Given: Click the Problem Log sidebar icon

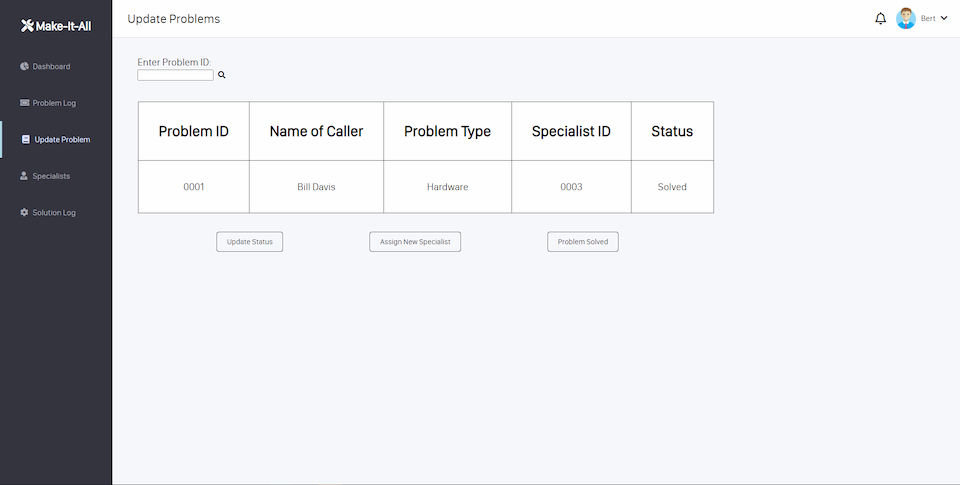Looking at the screenshot, I should pos(24,103).
